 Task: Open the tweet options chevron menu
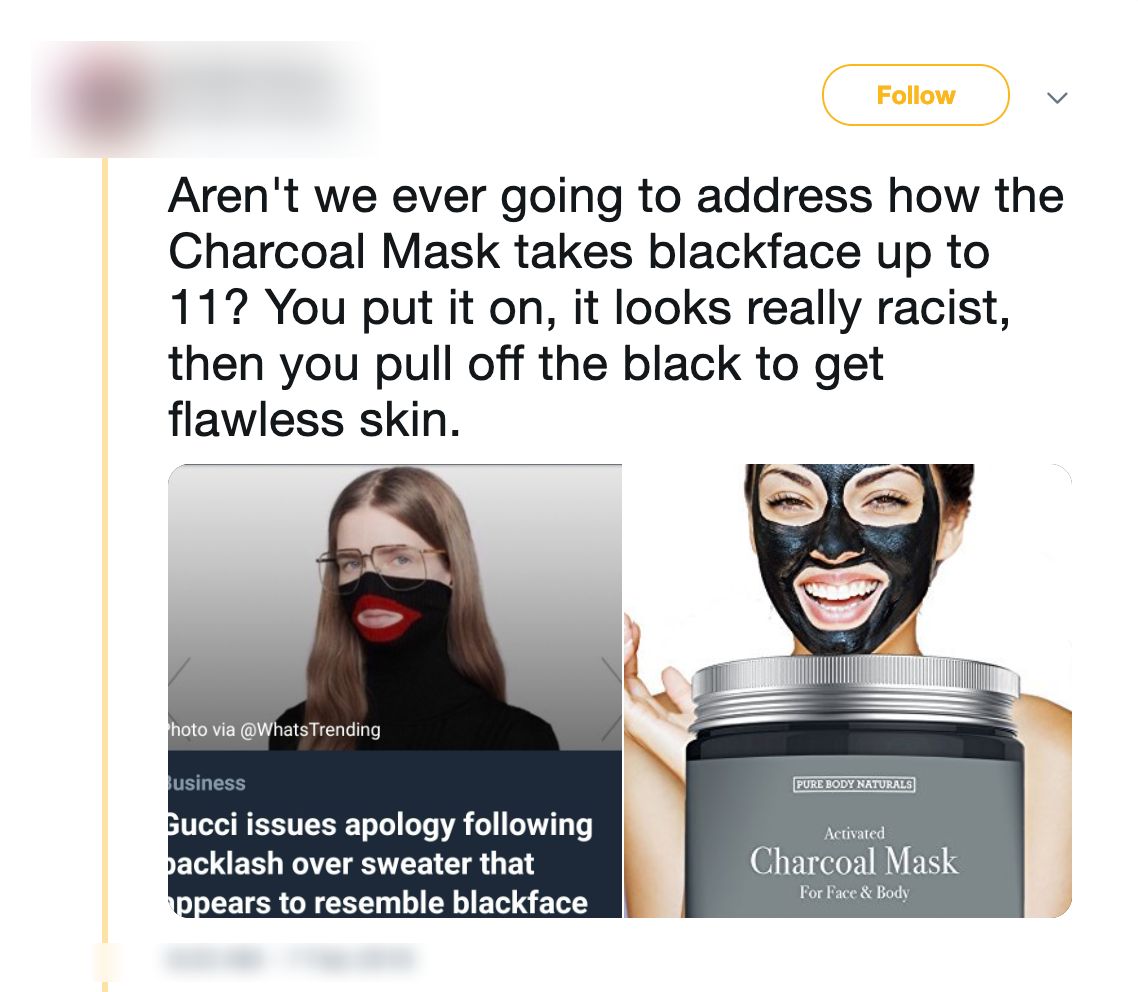pyautogui.click(x=1057, y=97)
